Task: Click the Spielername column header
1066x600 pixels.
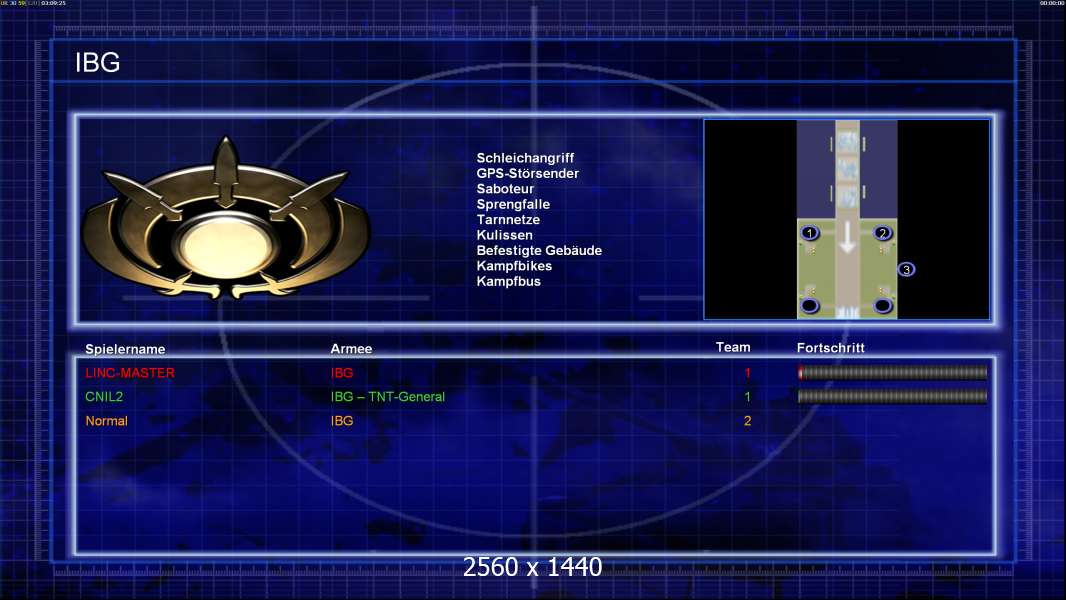Action: [x=125, y=349]
